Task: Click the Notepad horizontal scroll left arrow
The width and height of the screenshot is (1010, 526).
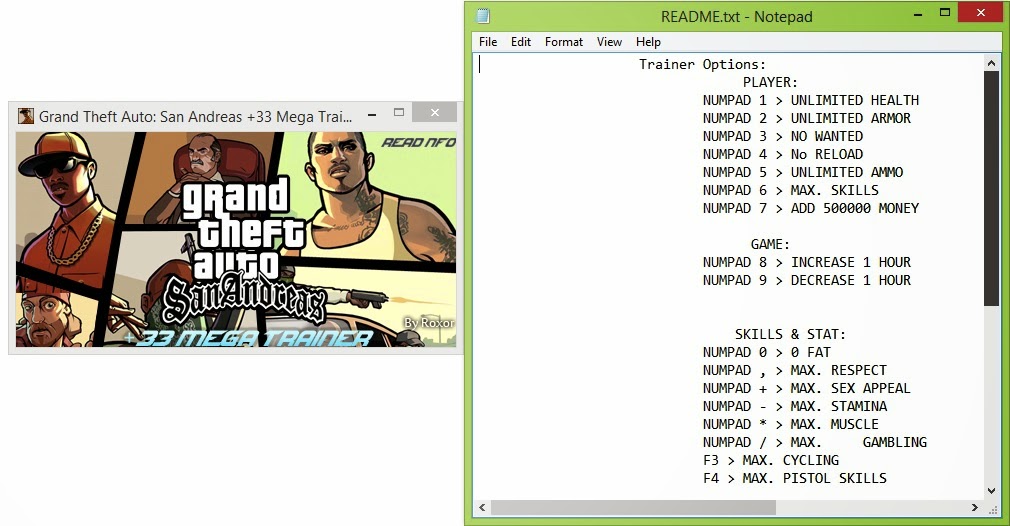Action: click(x=482, y=507)
